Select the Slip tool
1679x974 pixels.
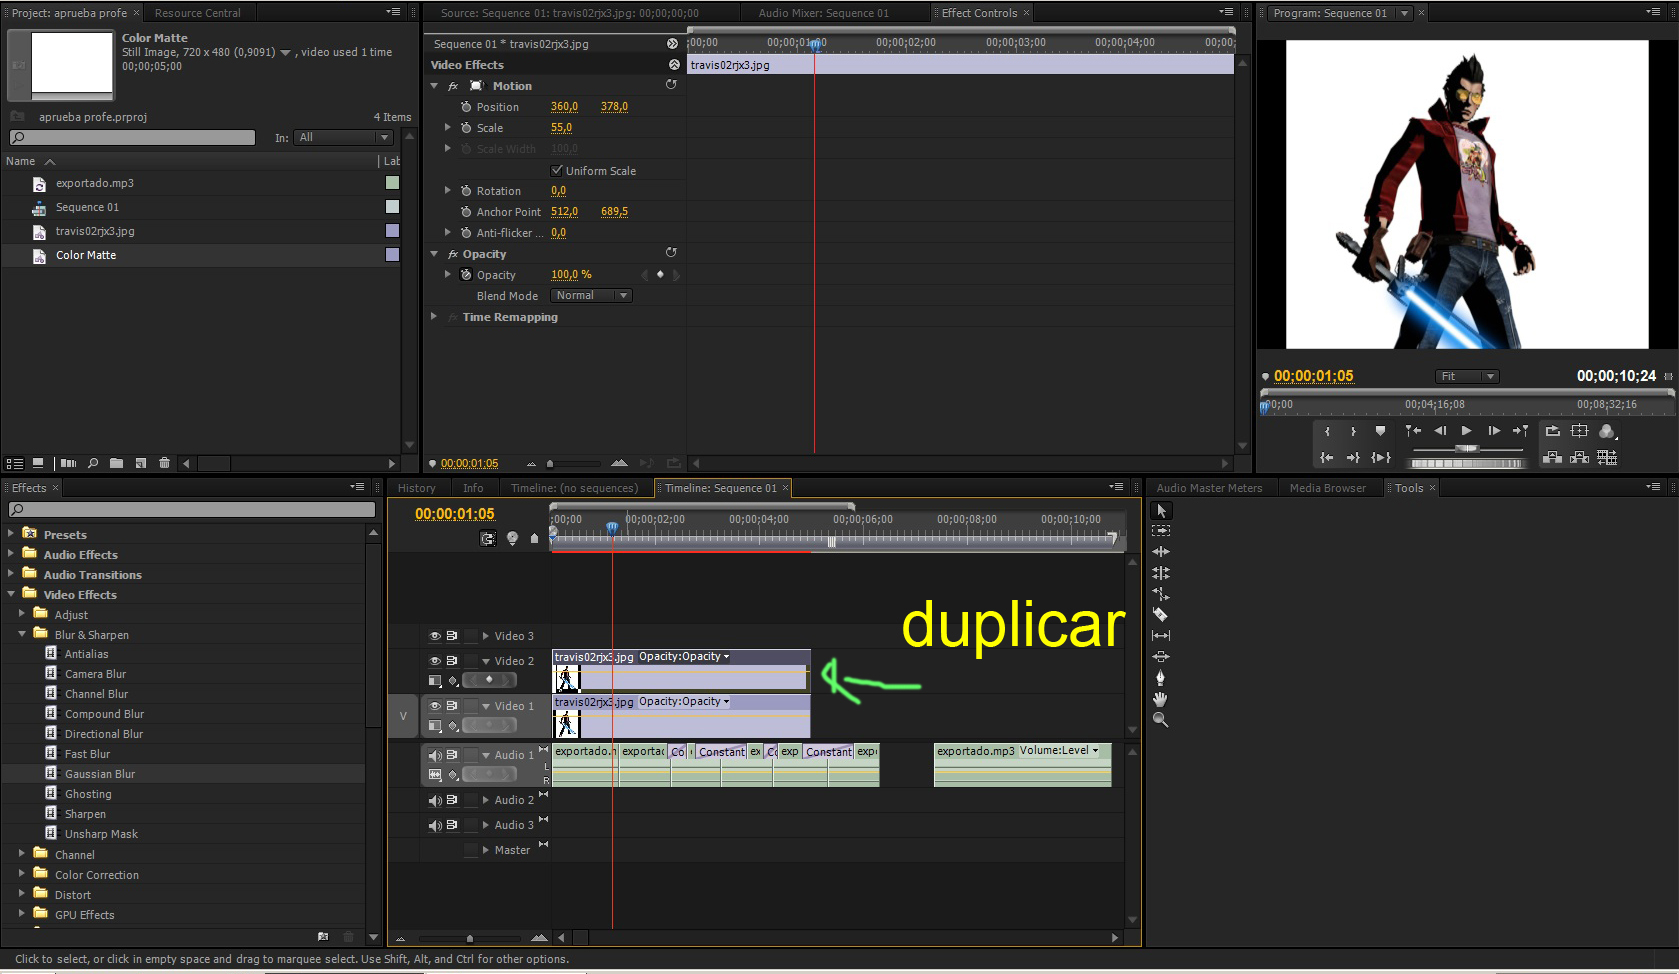(1161, 636)
